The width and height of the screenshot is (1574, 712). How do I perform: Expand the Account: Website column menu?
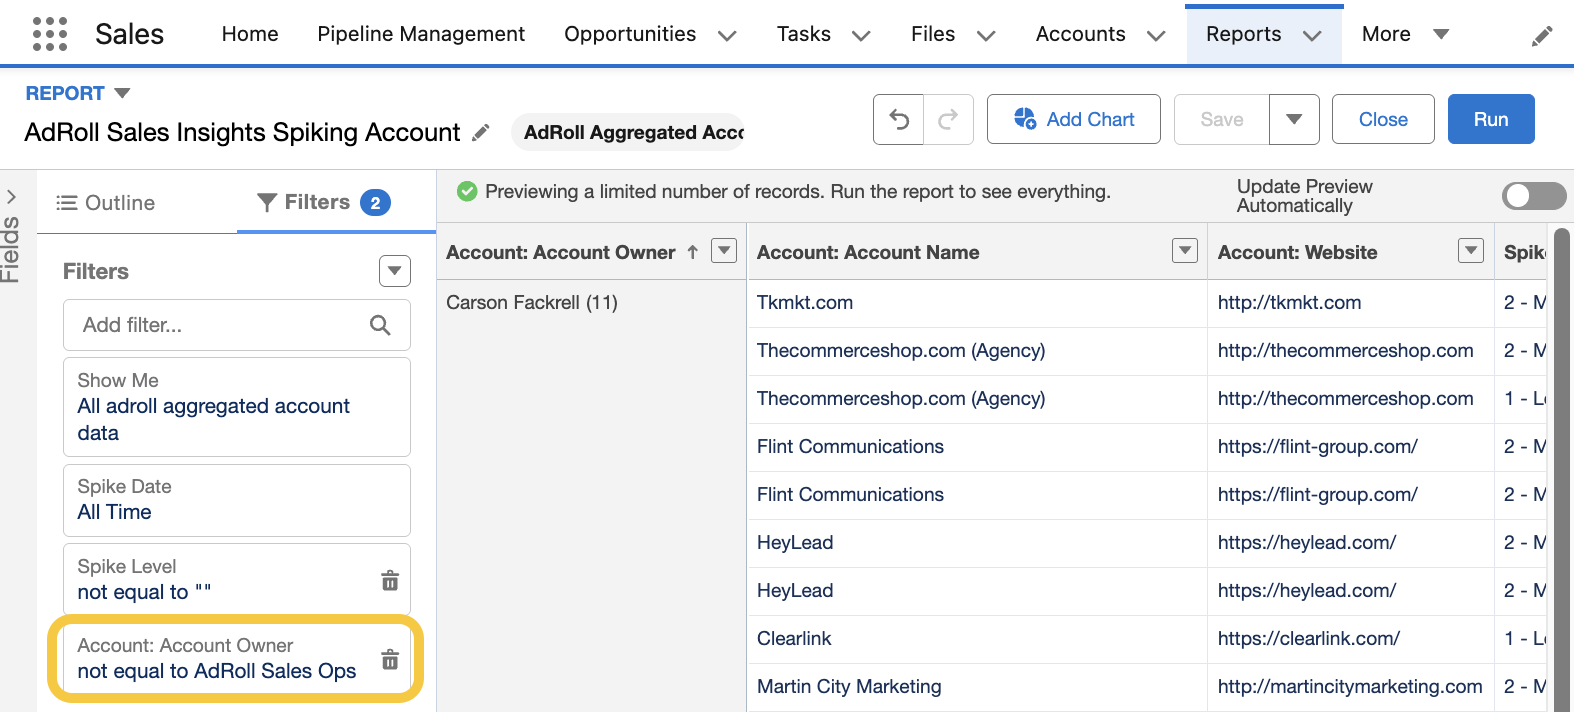point(1470,251)
